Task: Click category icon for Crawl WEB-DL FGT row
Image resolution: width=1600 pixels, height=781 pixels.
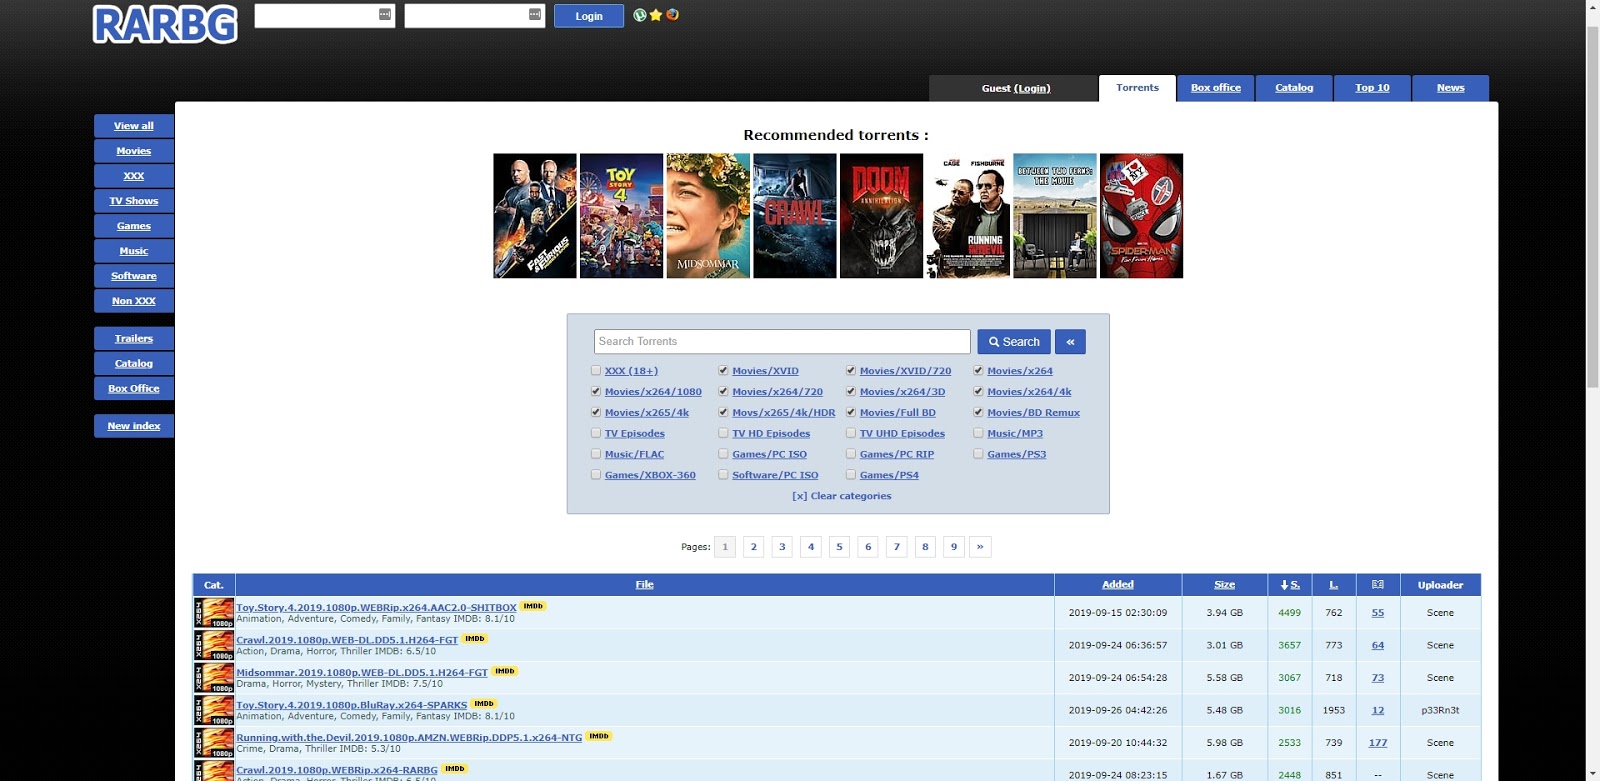Action: tap(214, 645)
